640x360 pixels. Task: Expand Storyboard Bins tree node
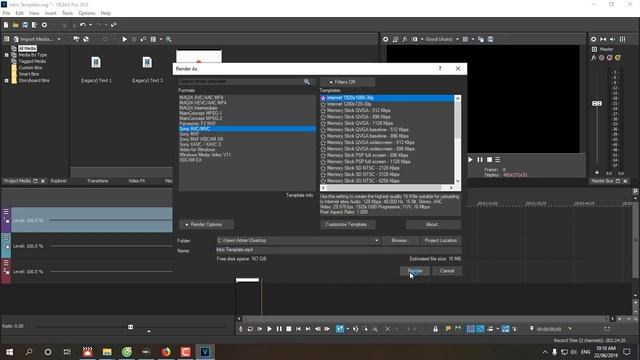pos(7,80)
